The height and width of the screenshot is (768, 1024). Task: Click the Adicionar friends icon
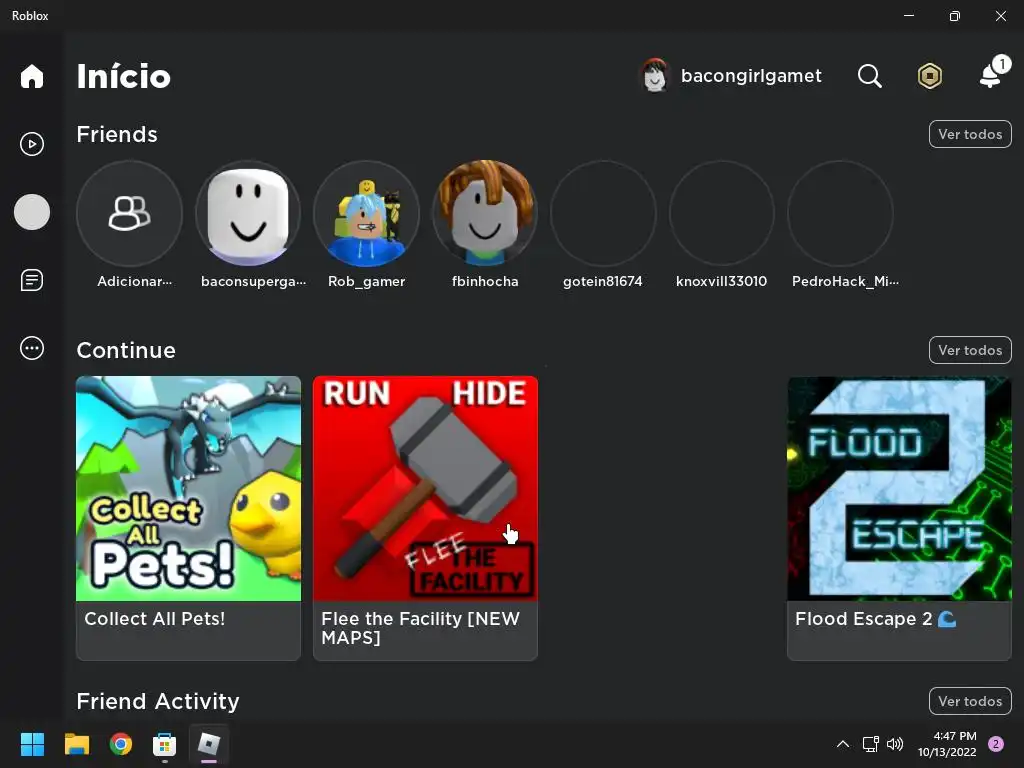click(x=129, y=214)
